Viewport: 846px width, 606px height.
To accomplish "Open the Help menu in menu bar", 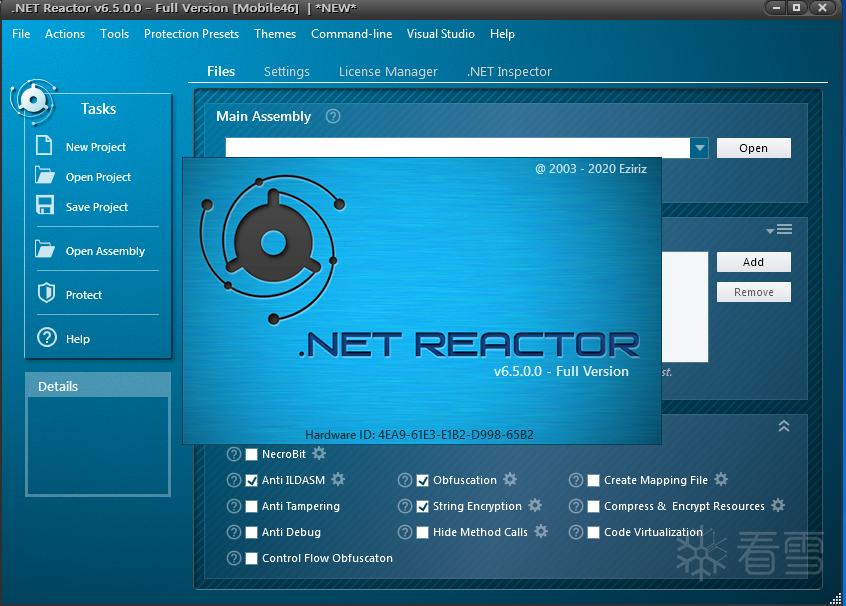I will [x=502, y=33].
